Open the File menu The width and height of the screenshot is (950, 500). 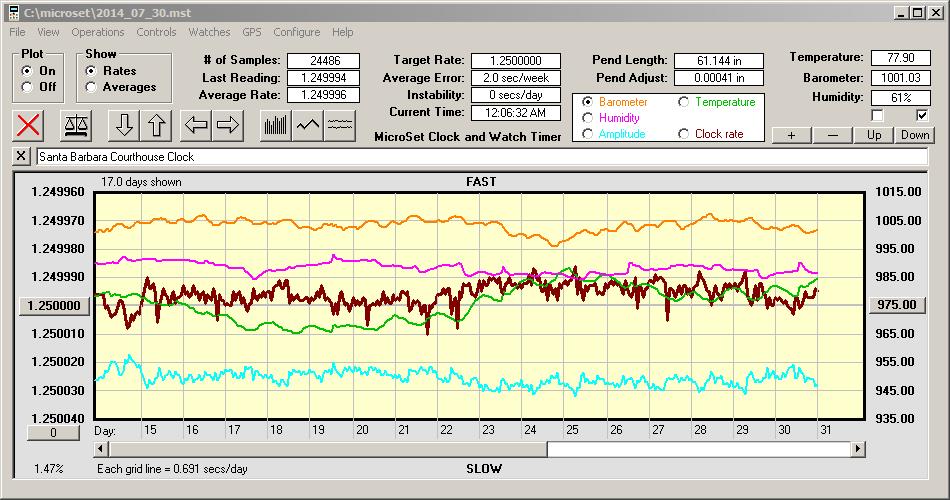pos(17,32)
